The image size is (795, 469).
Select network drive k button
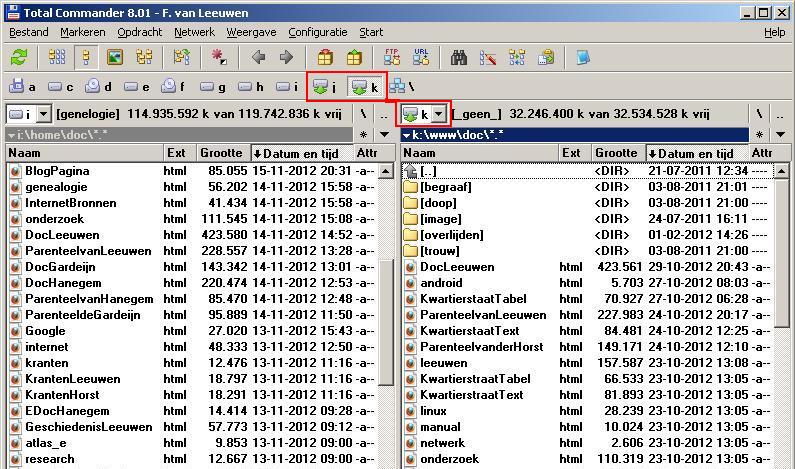tap(365, 87)
